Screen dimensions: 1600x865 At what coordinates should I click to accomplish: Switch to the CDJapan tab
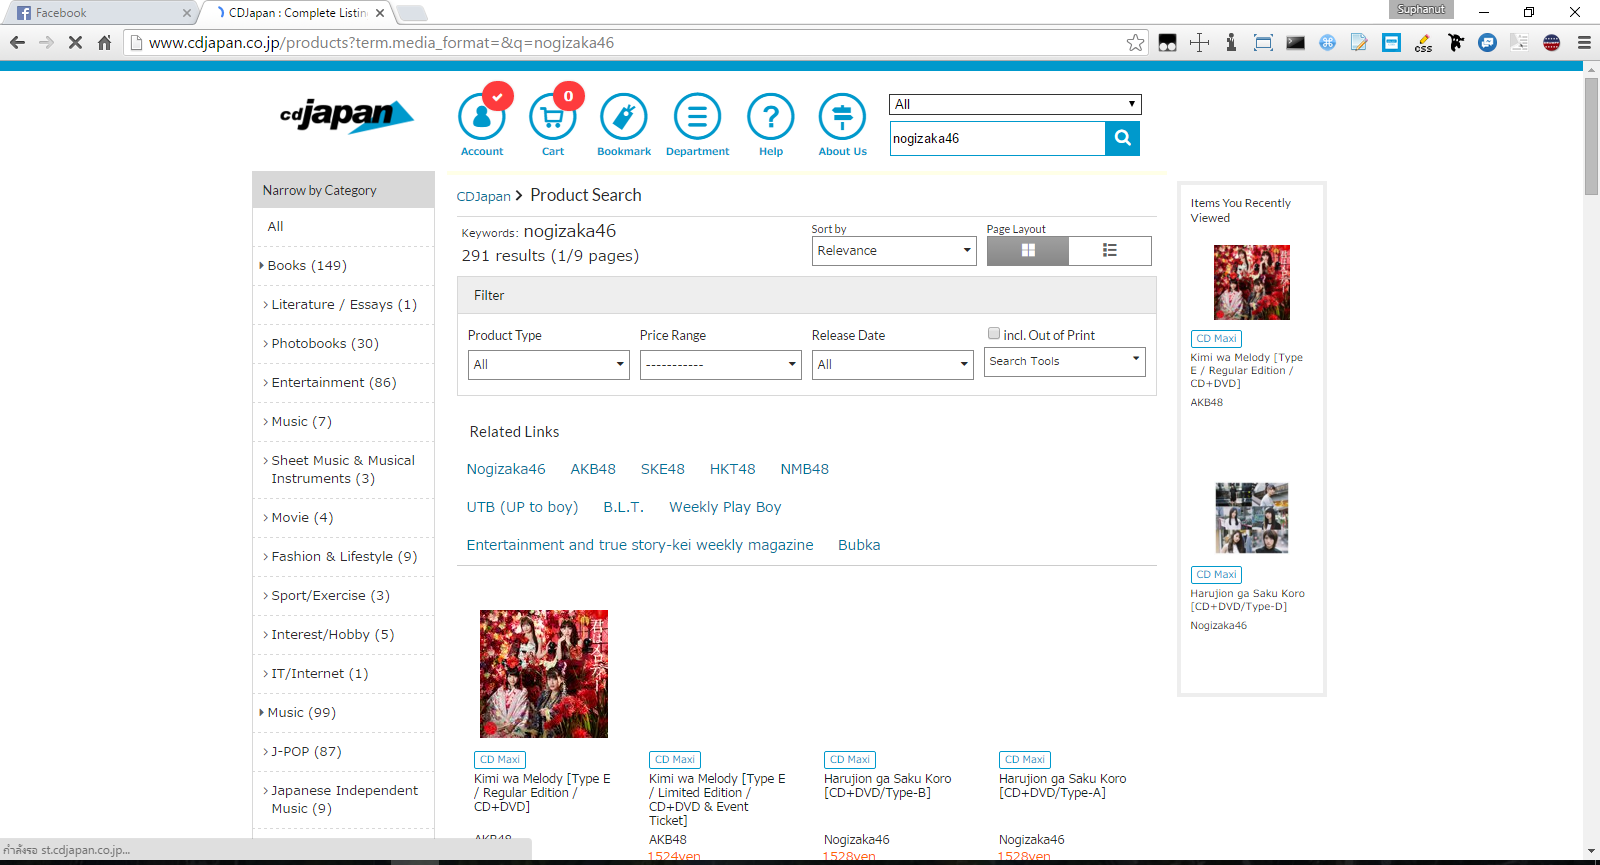298,13
